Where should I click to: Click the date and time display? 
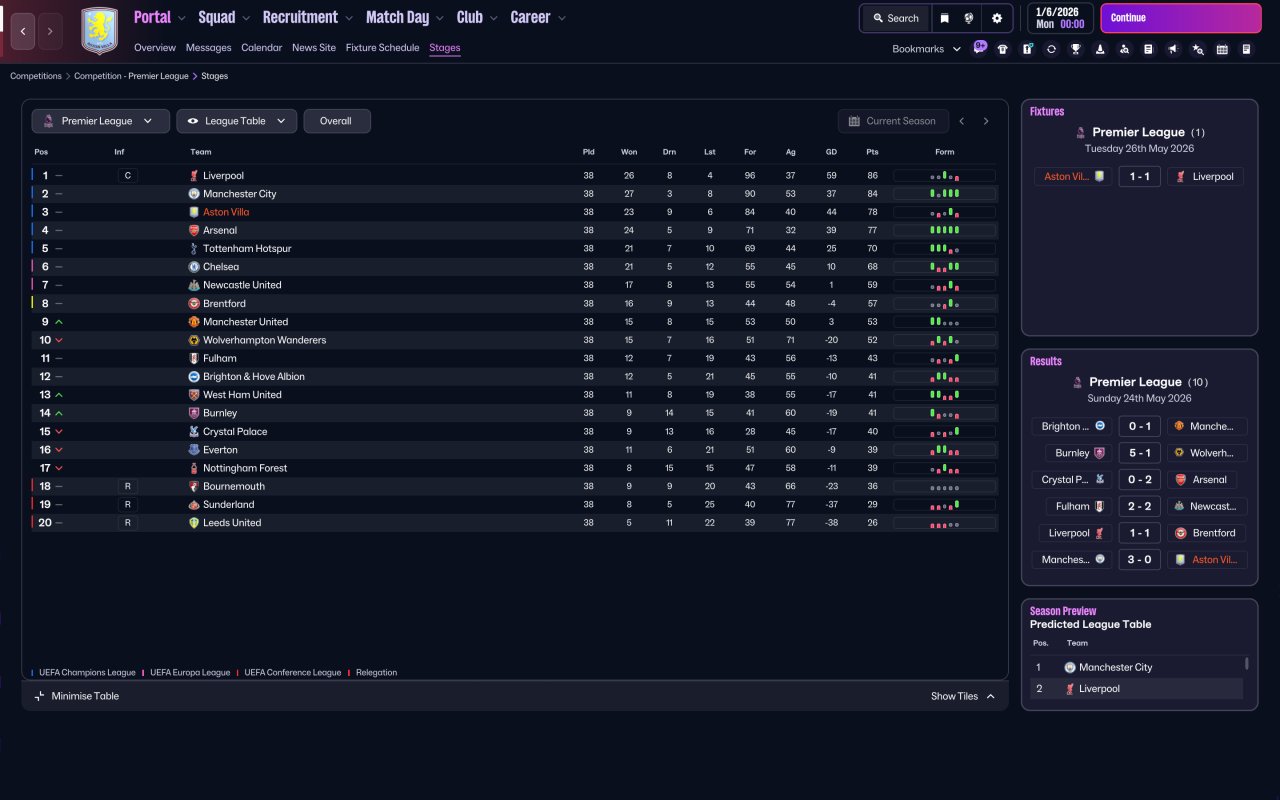[x=1060, y=18]
